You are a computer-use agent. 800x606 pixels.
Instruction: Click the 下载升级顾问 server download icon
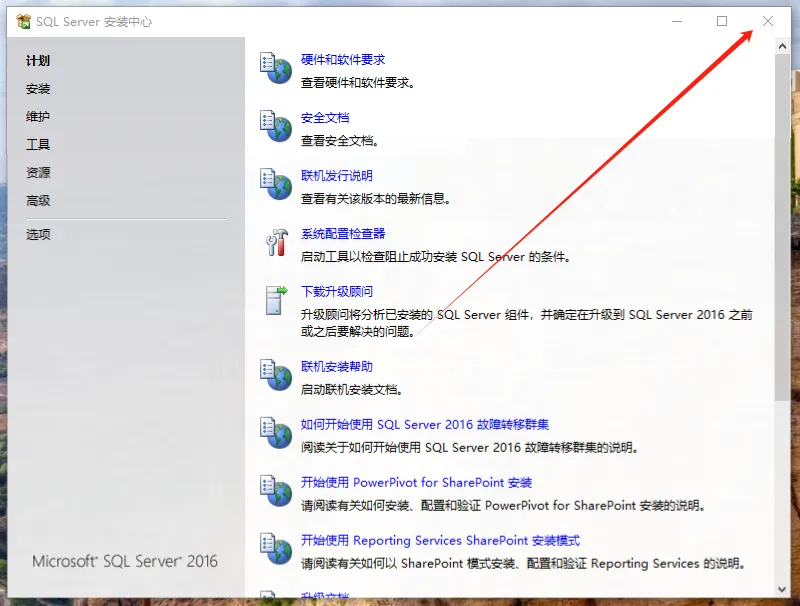[x=276, y=300]
